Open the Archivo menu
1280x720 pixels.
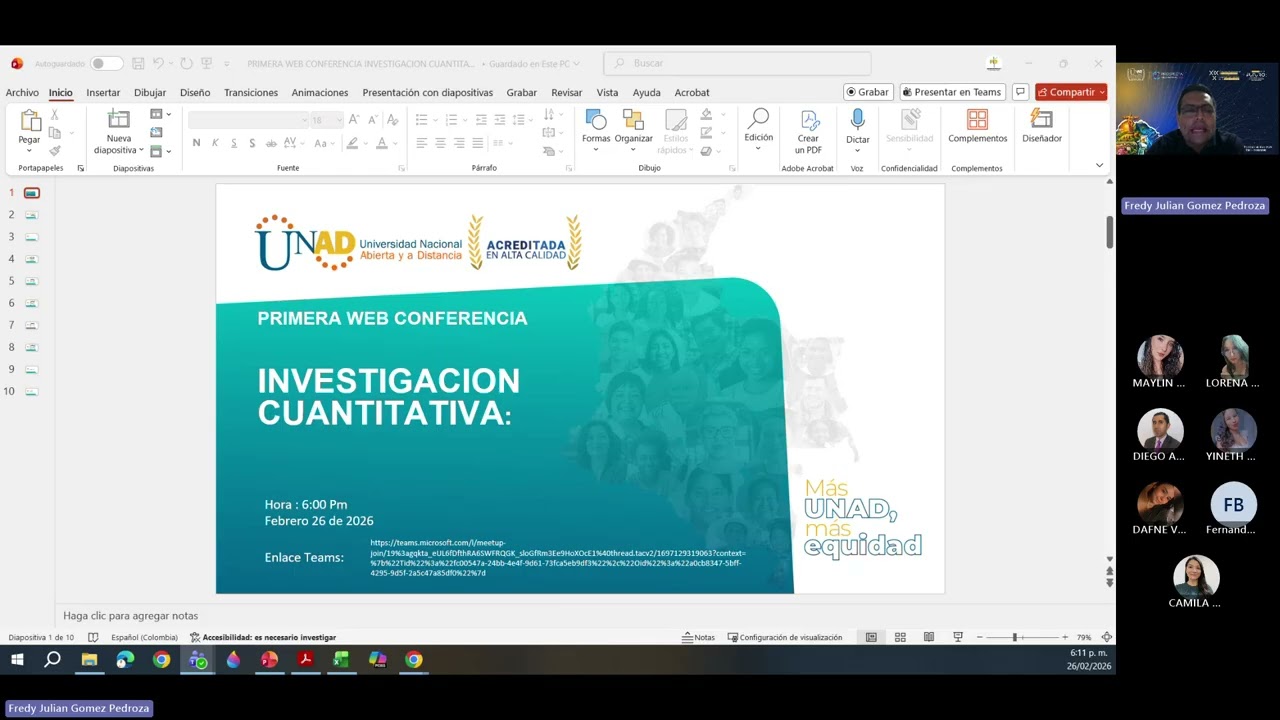coord(22,92)
